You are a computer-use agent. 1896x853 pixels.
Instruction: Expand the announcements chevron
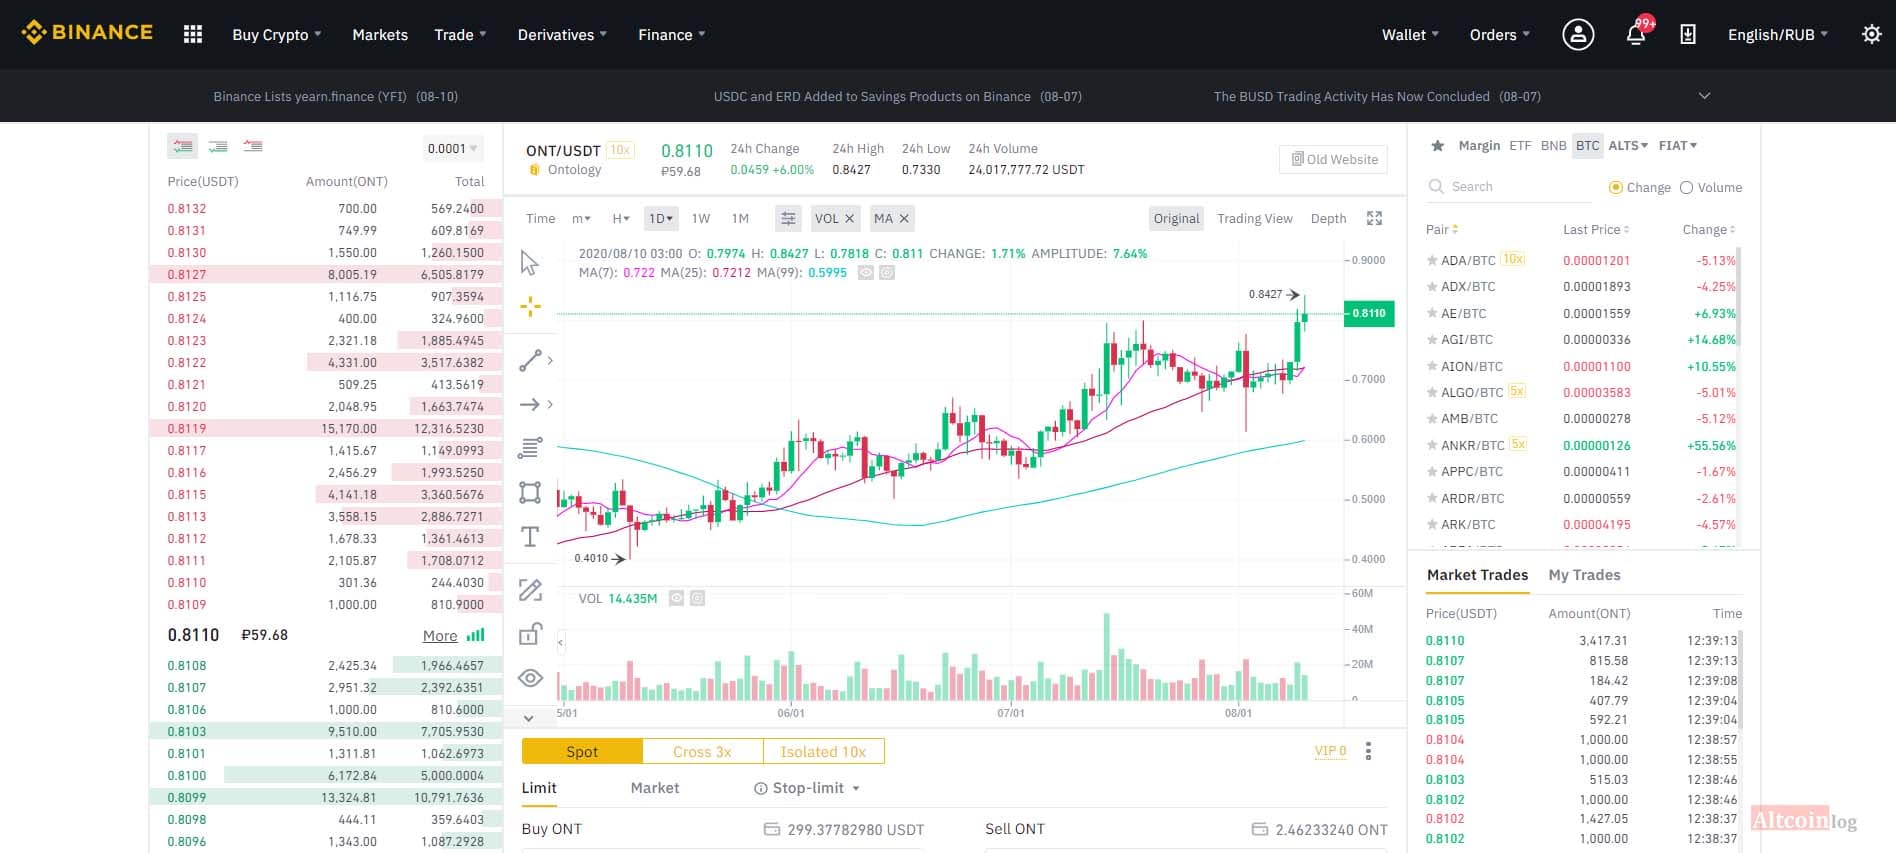pyautogui.click(x=1705, y=96)
